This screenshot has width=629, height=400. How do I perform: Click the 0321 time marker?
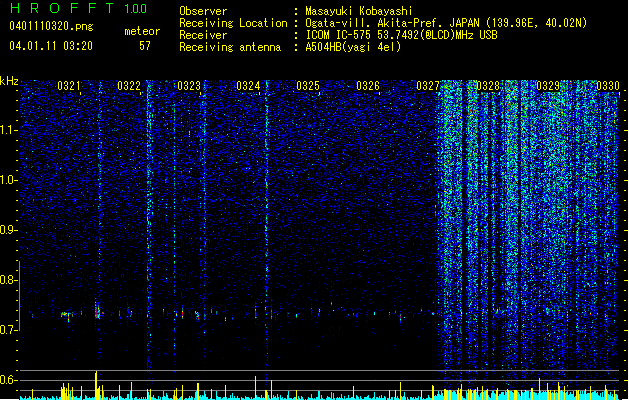69,86
